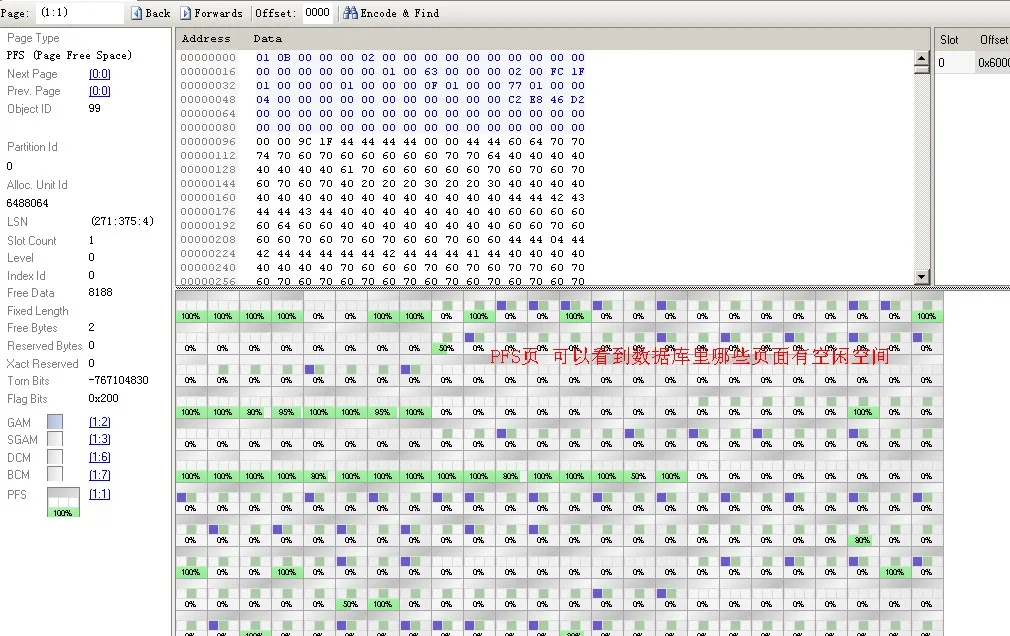Follow the Next Page (0:0) link
Viewport: 1010px width, 636px height.
[99, 74]
